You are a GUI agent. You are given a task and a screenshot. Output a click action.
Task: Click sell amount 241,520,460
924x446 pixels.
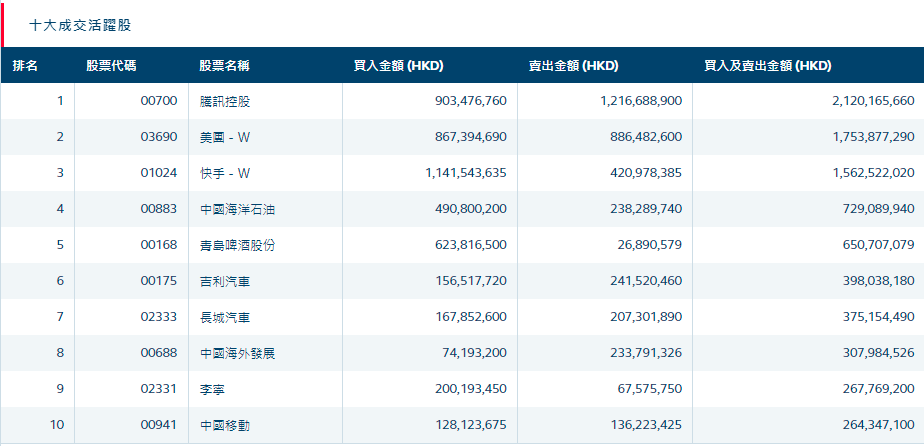(x=646, y=281)
